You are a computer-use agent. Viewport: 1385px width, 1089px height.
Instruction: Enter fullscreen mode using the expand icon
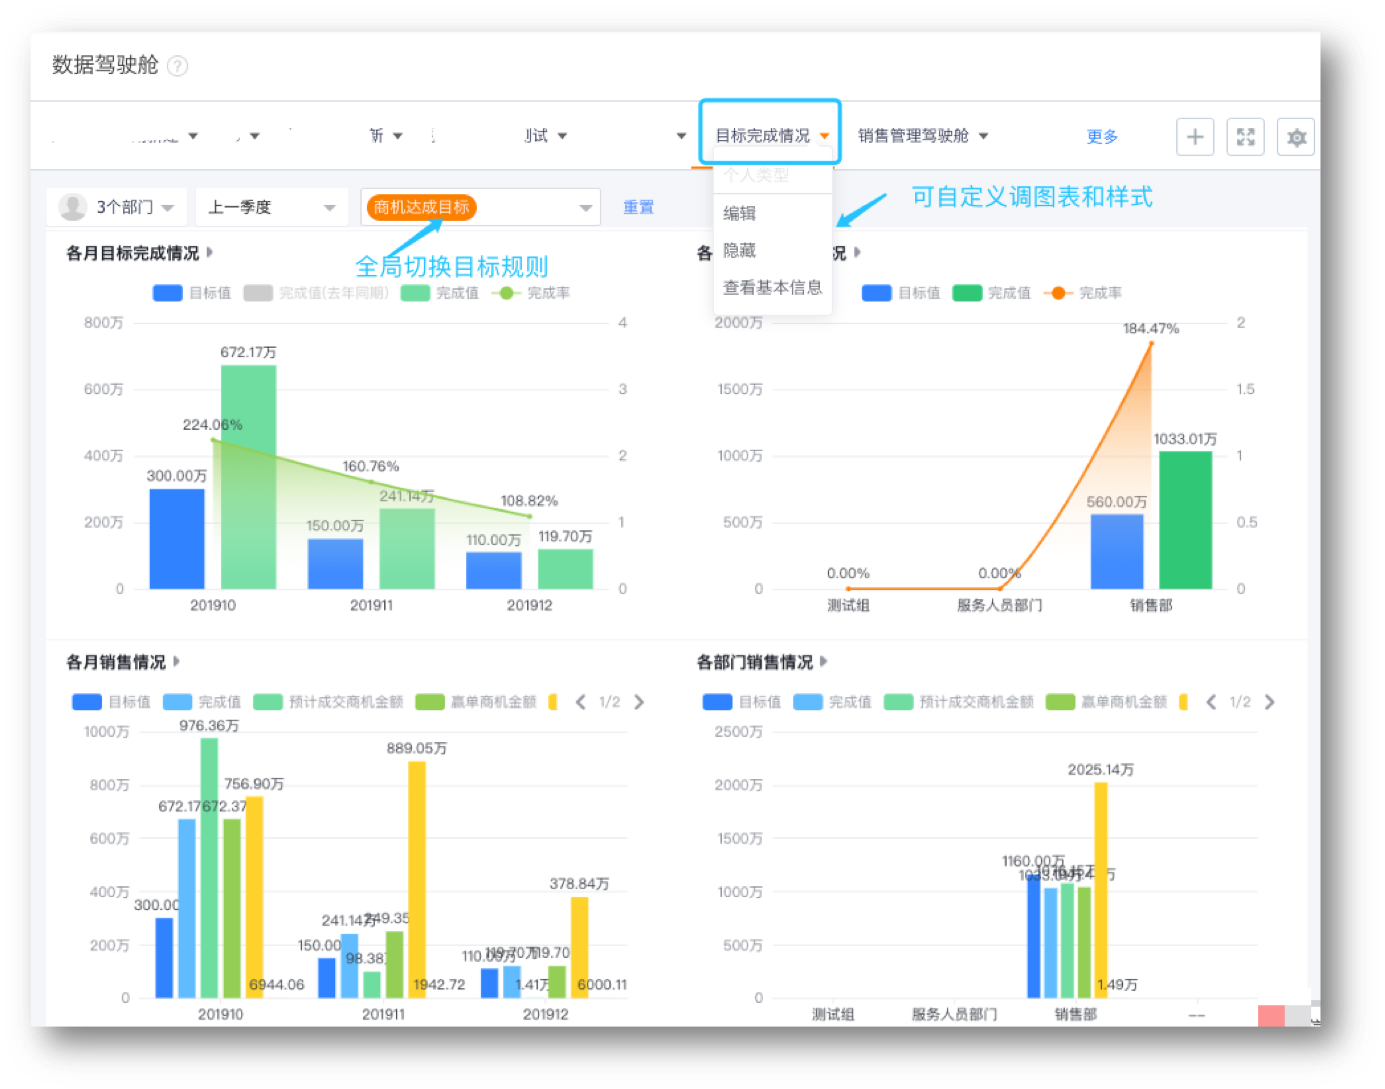pyautogui.click(x=1245, y=137)
